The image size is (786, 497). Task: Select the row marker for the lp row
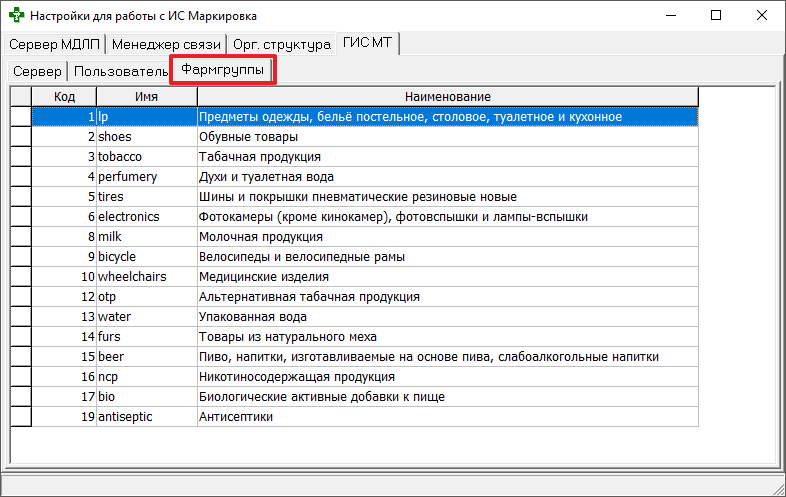21,117
